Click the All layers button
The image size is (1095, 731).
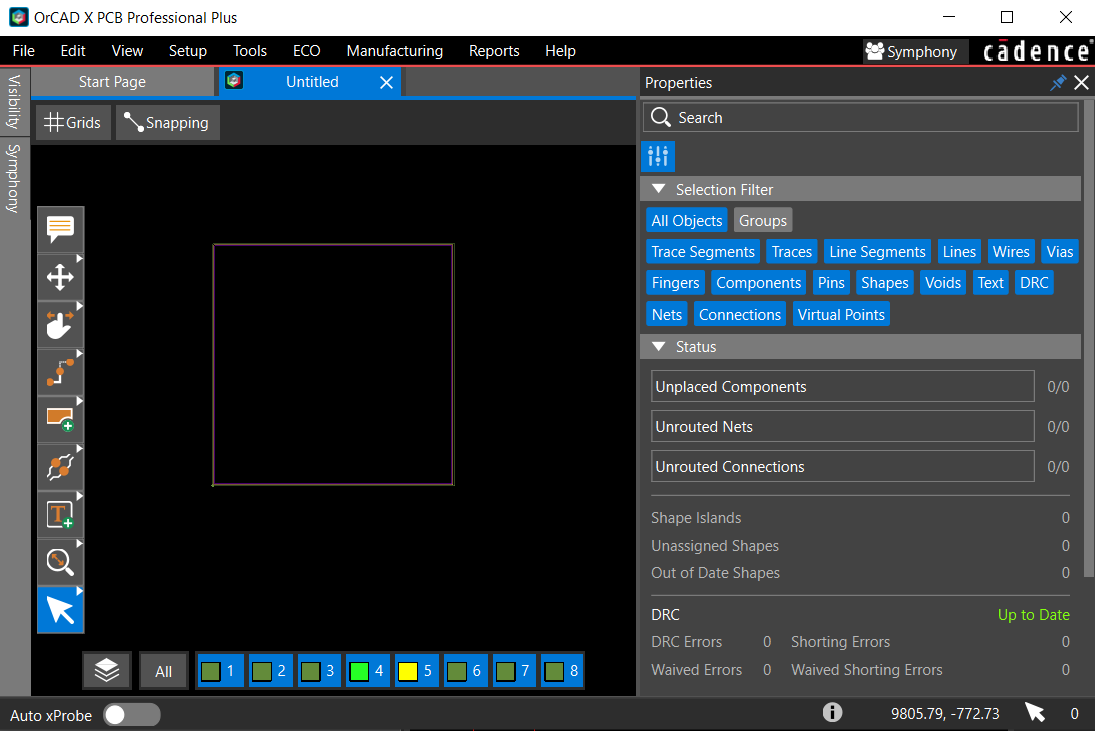coord(163,671)
